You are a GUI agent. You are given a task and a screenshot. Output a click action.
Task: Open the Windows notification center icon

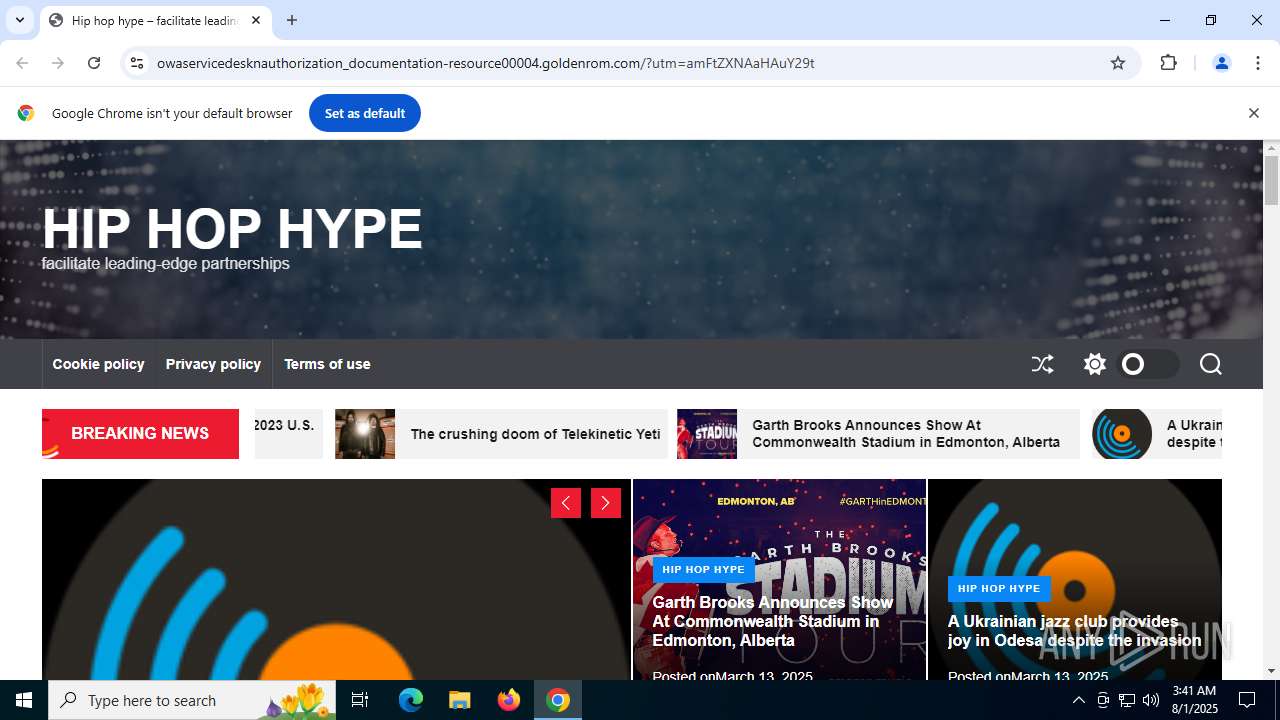coord(1247,700)
